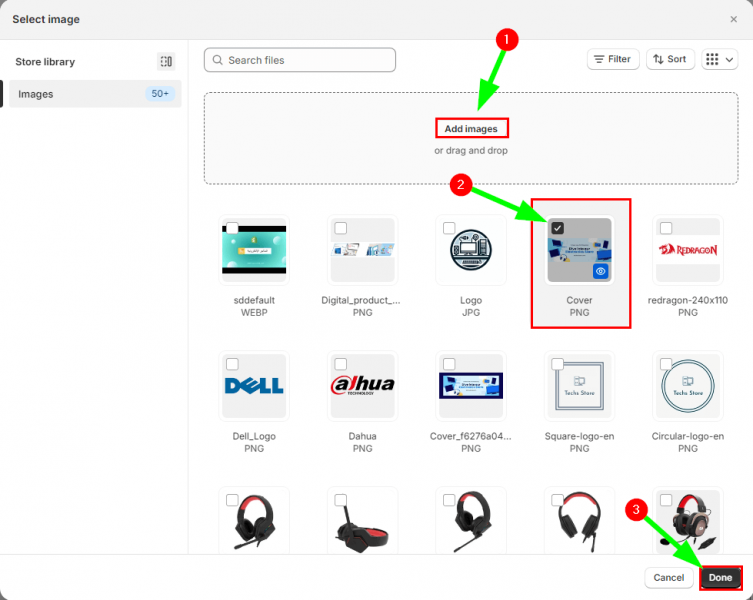This screenshot has height=600, width=753.
Task: Preview the Cover image via eye icon
Action: (x=600, y=271)
